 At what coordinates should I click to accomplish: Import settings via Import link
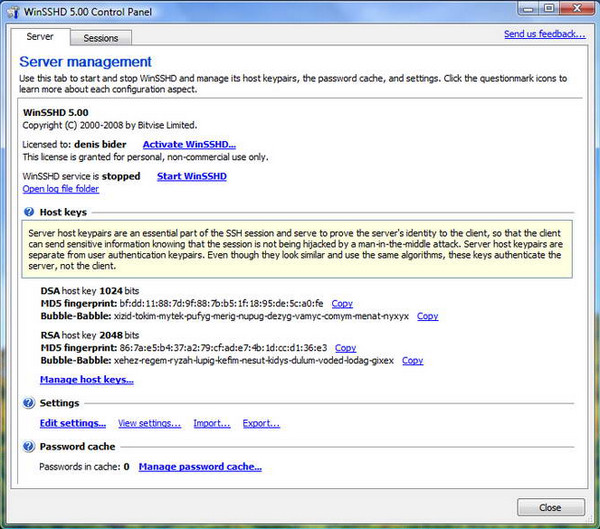click(x=212, y=423)
